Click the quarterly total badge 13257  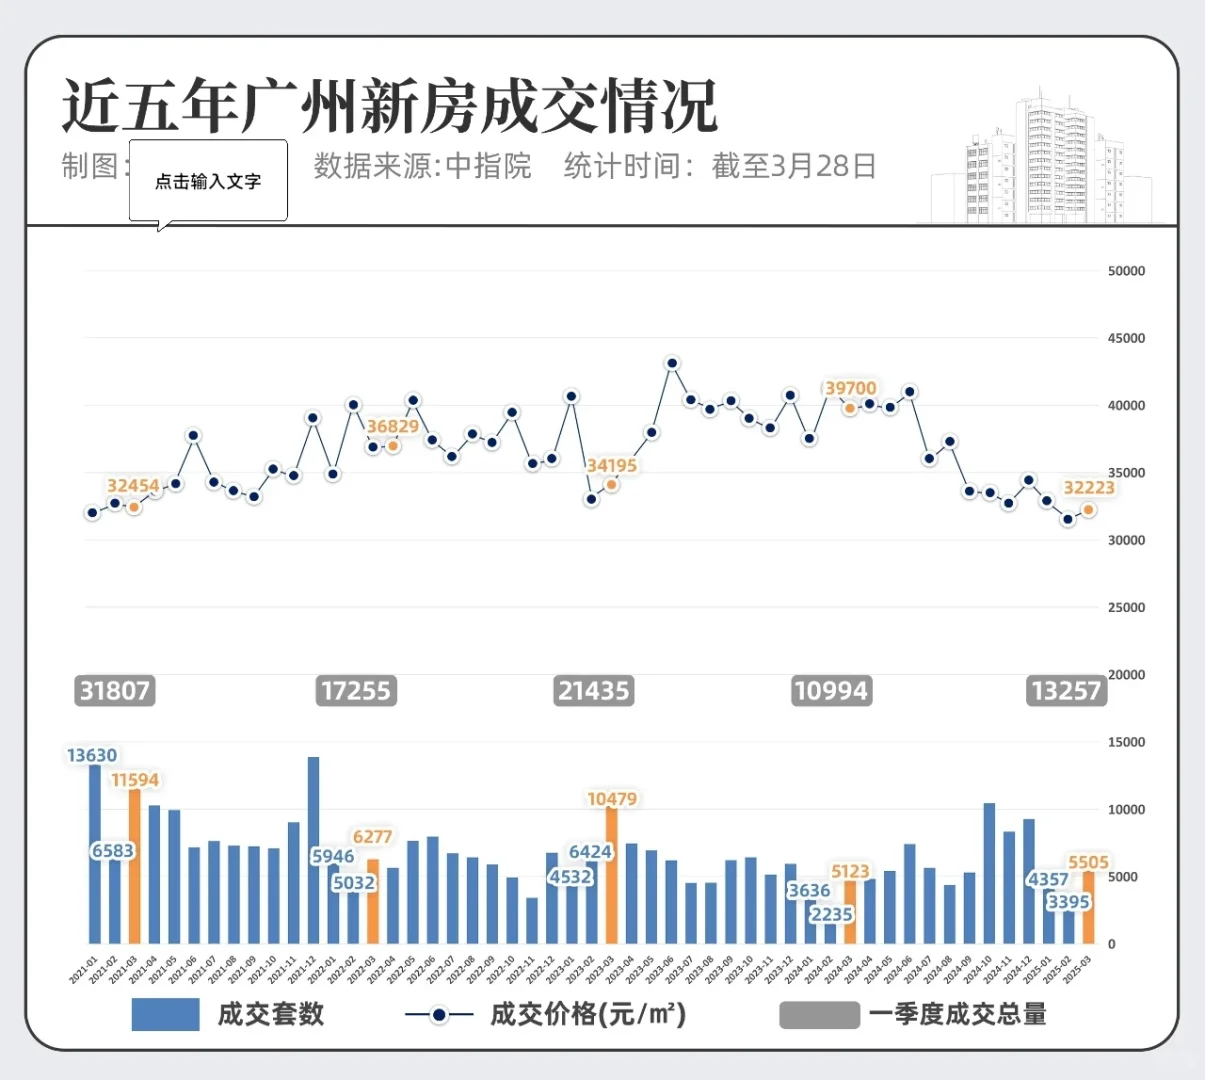coord(1066,690)
